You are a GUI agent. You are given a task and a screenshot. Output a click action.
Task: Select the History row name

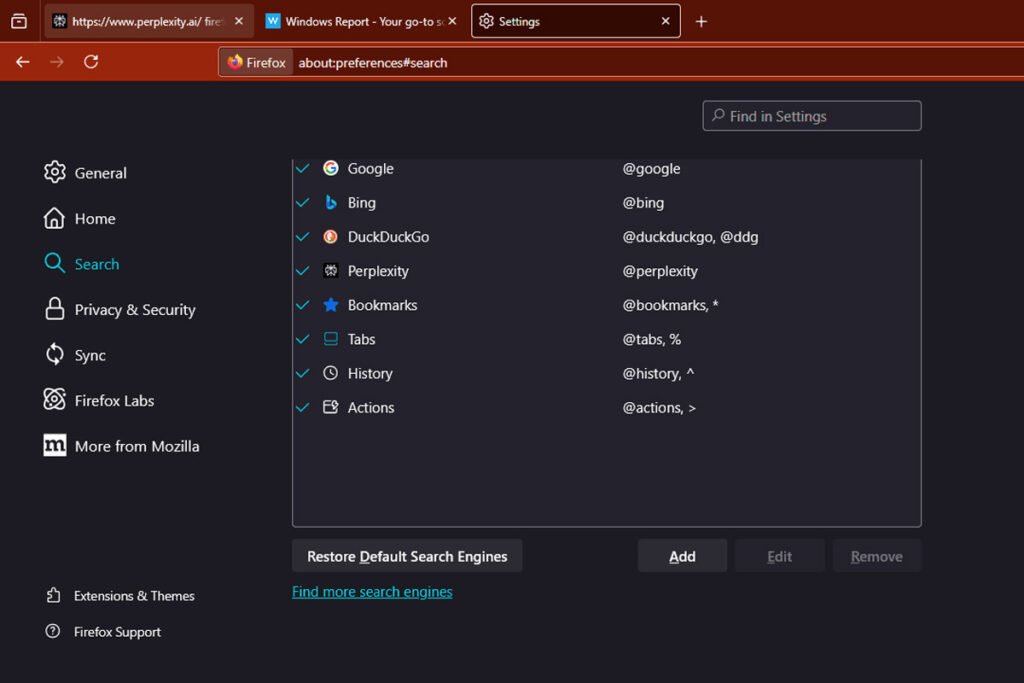pos(370,373)
